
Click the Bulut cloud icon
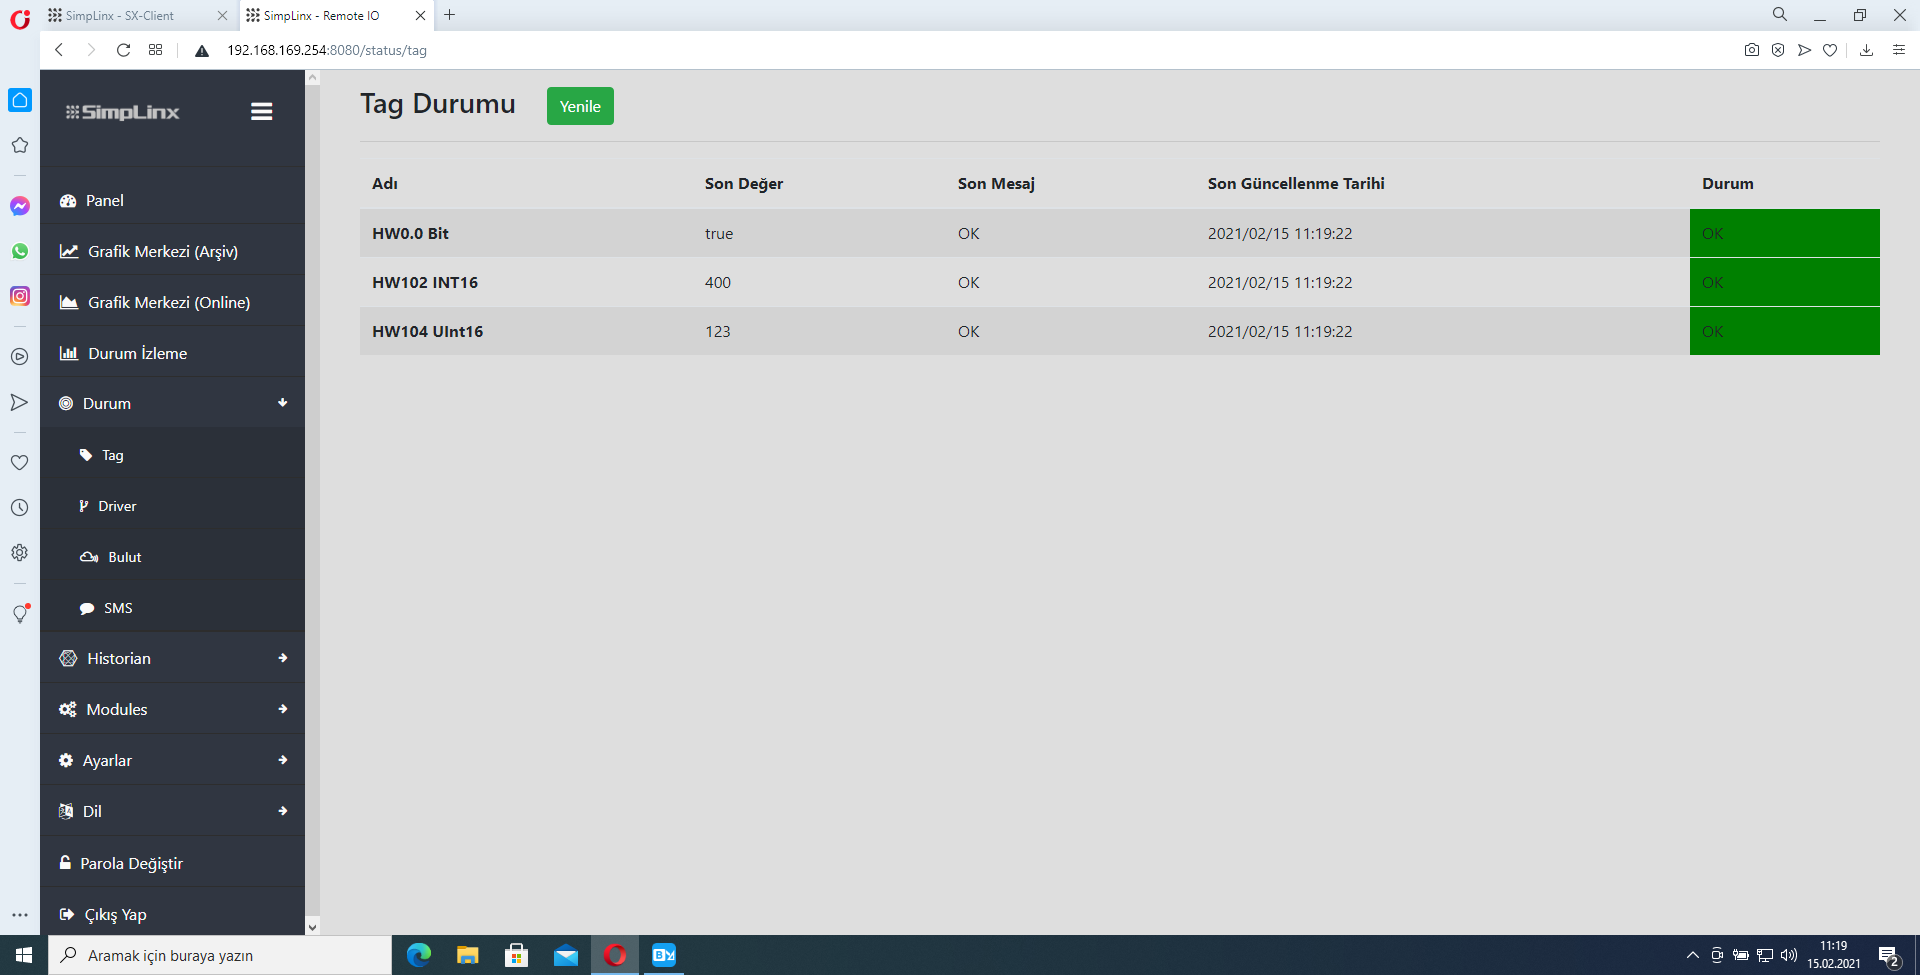89,557
